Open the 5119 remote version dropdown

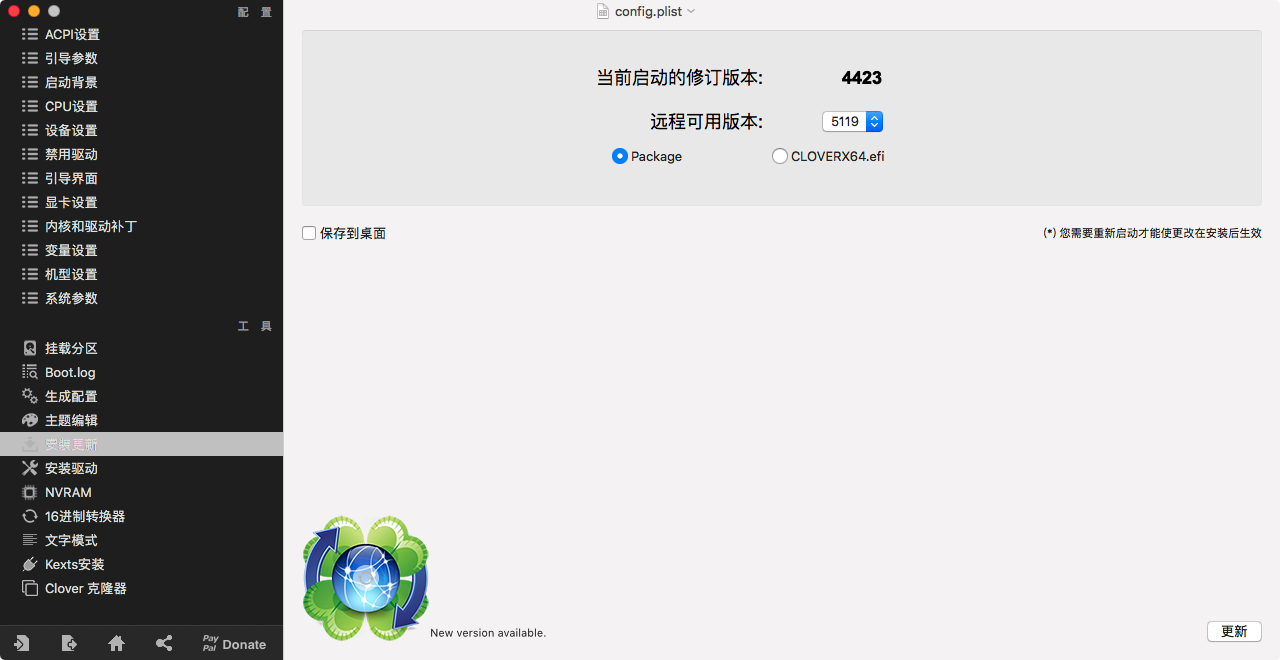pyautogui.click(x=852, y=121)
